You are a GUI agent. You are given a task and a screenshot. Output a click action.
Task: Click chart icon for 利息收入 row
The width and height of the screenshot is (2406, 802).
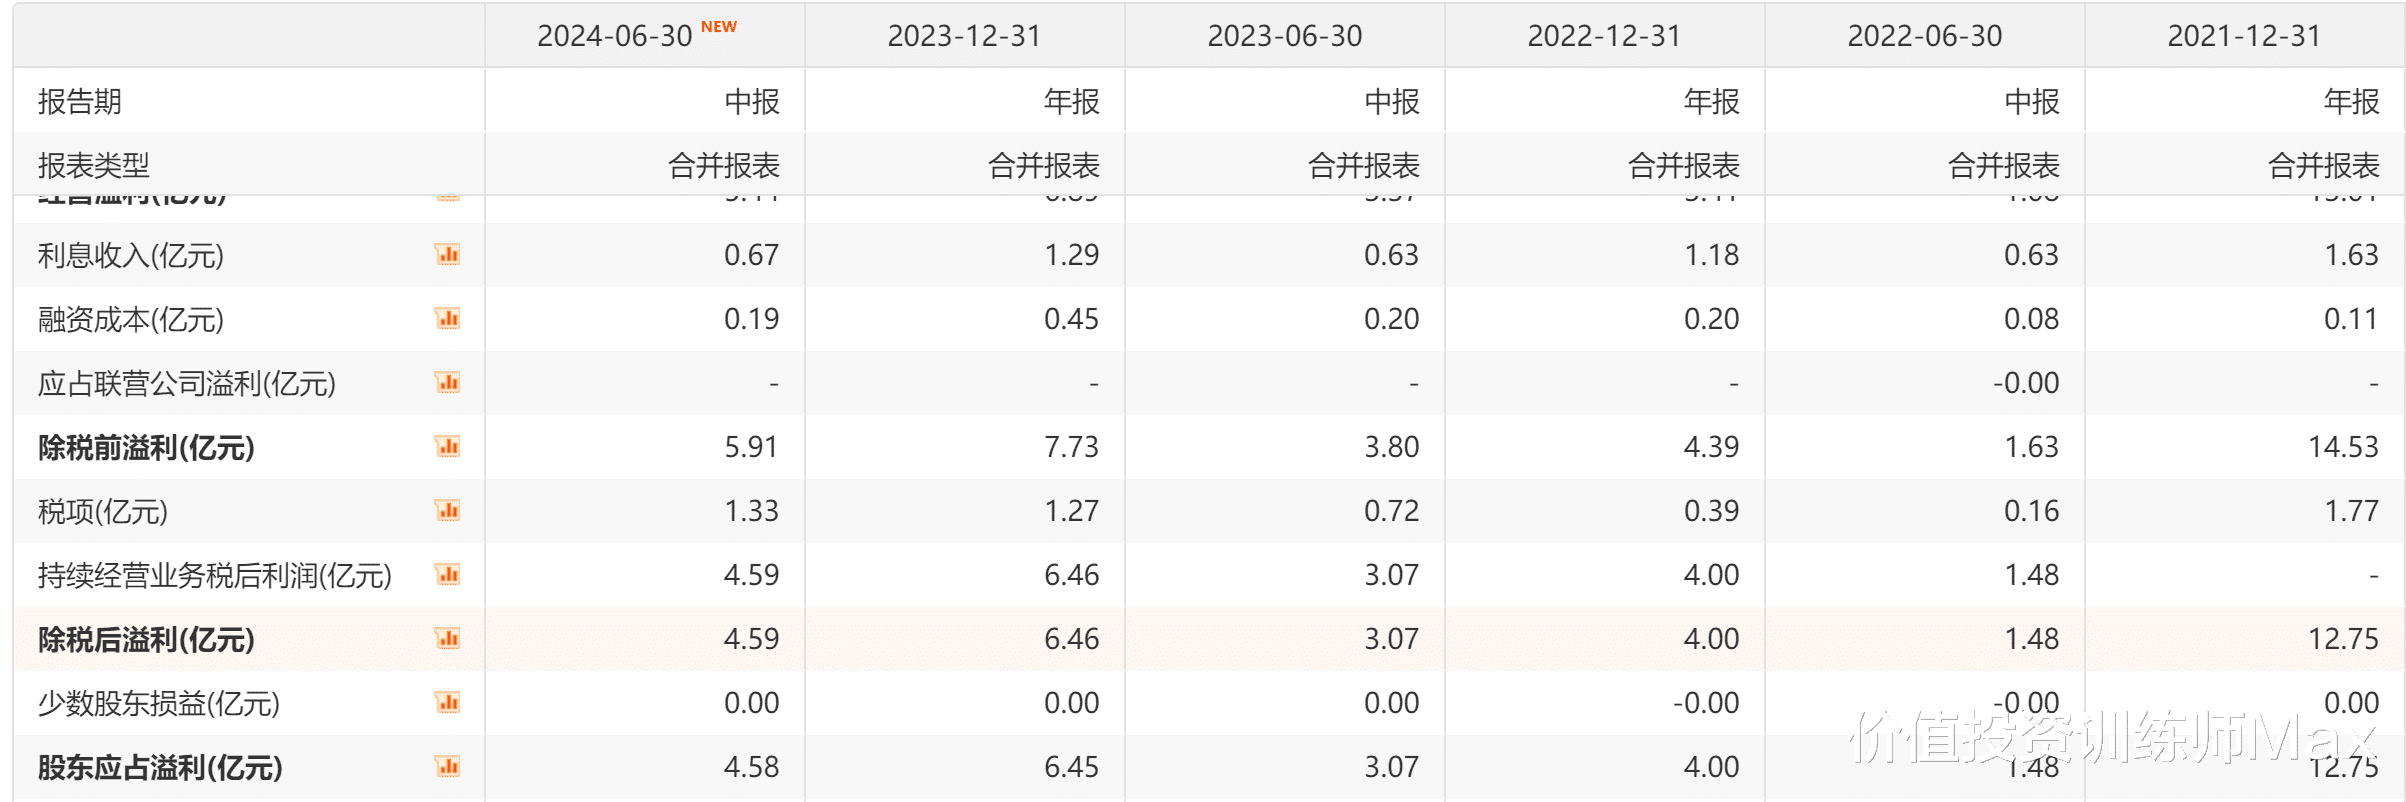tap(447, 255)
